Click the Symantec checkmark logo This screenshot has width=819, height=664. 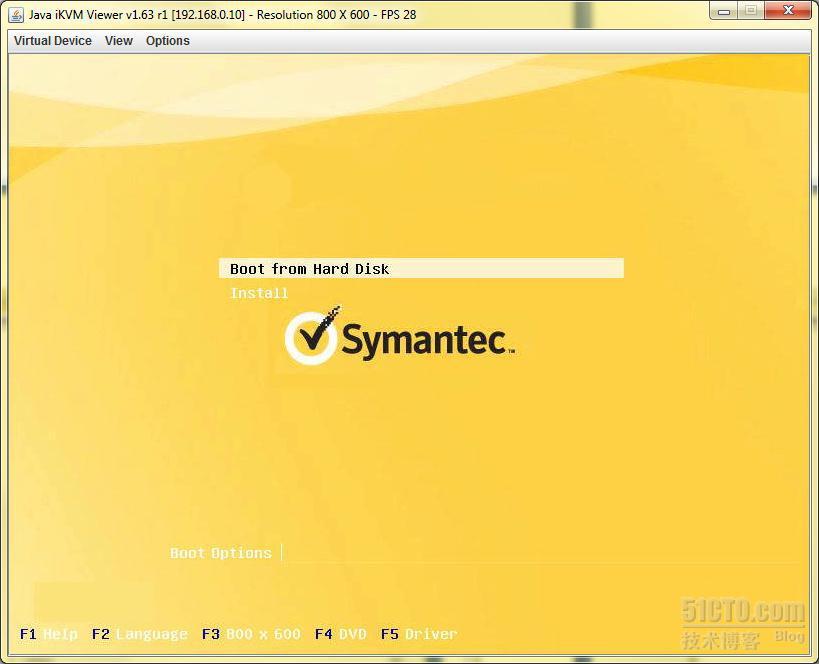coord(313,336)
